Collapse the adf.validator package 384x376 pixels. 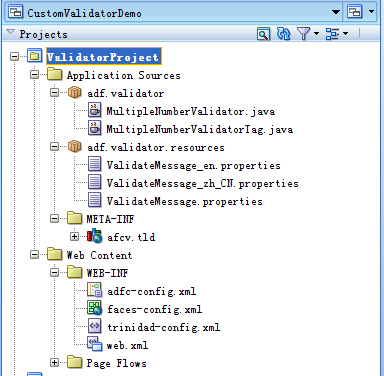pos(54,92)
